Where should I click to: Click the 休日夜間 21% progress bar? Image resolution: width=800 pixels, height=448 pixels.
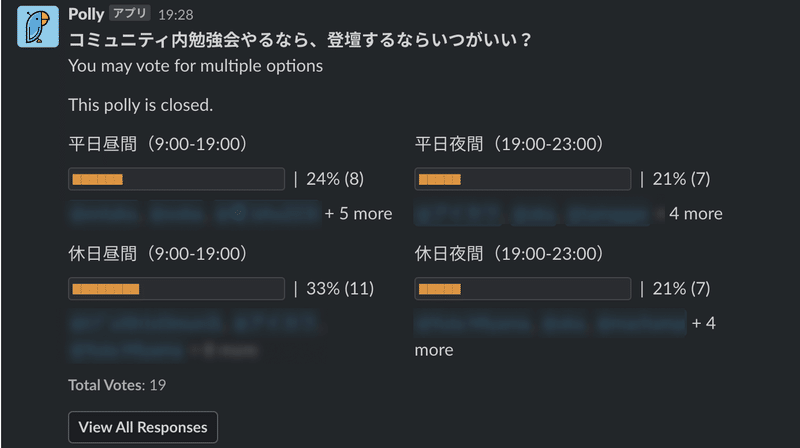coord(522,289)
